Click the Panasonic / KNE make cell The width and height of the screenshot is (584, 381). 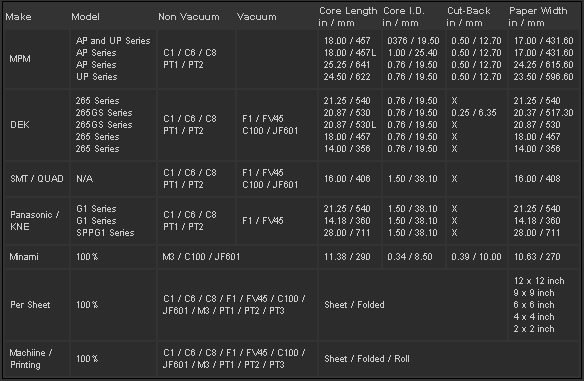click(35, 221)
